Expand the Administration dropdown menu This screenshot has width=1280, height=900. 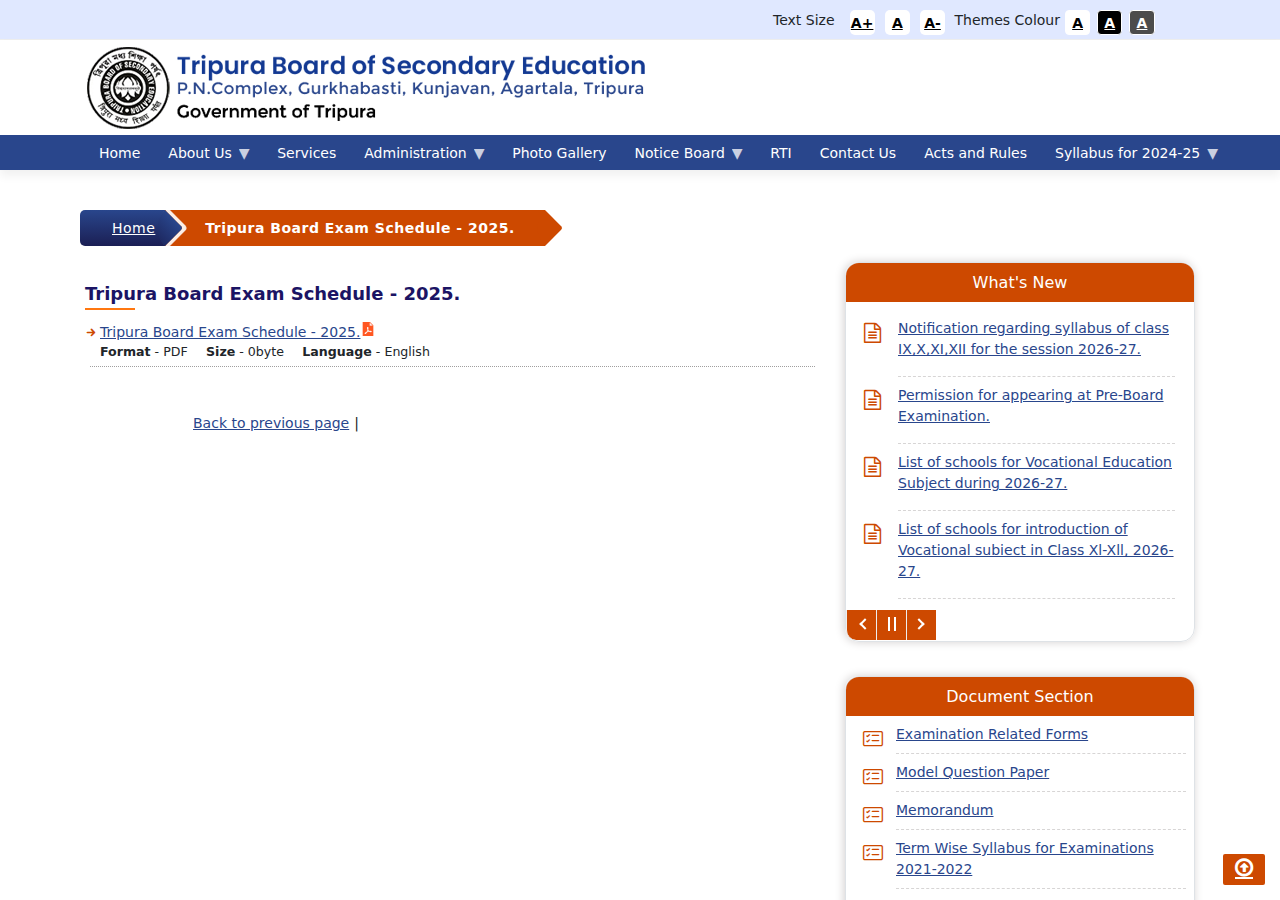coord(424,153)
